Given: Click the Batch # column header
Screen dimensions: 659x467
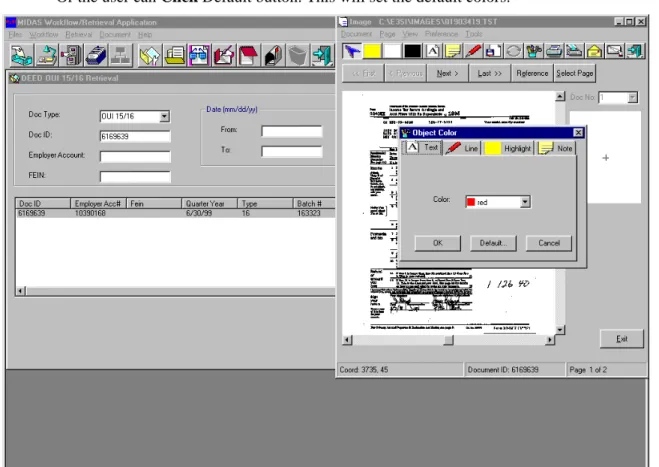Looking at the screenshot, I should click(x=314, y=203).
